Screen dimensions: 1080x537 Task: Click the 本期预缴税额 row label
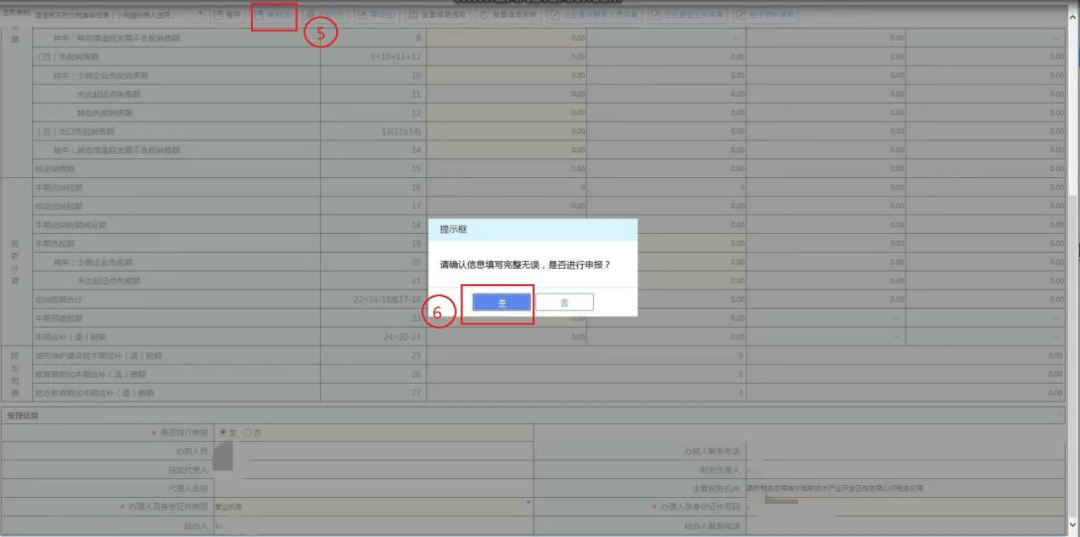point(58,318)
